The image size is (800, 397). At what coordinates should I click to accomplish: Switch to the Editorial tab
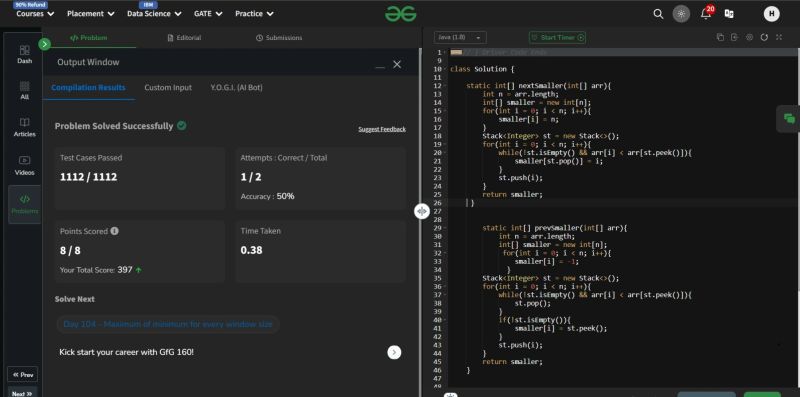(x=184, y=38)
